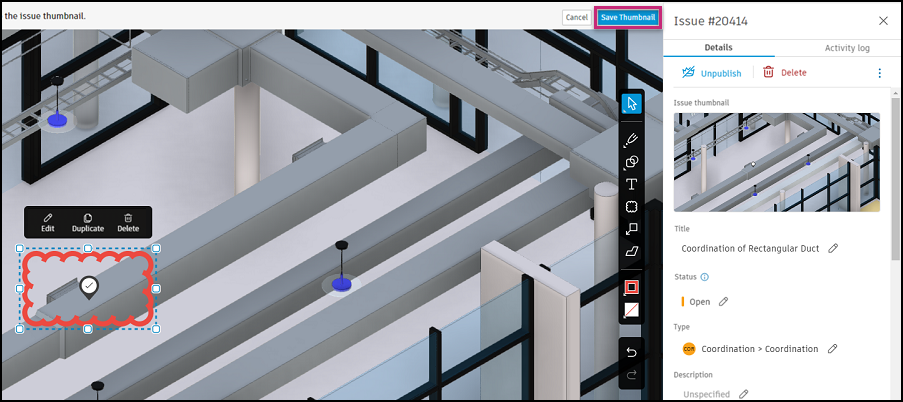Unpublish issue #20414
This screenshot has height=402, width=903.
(712, 73)
